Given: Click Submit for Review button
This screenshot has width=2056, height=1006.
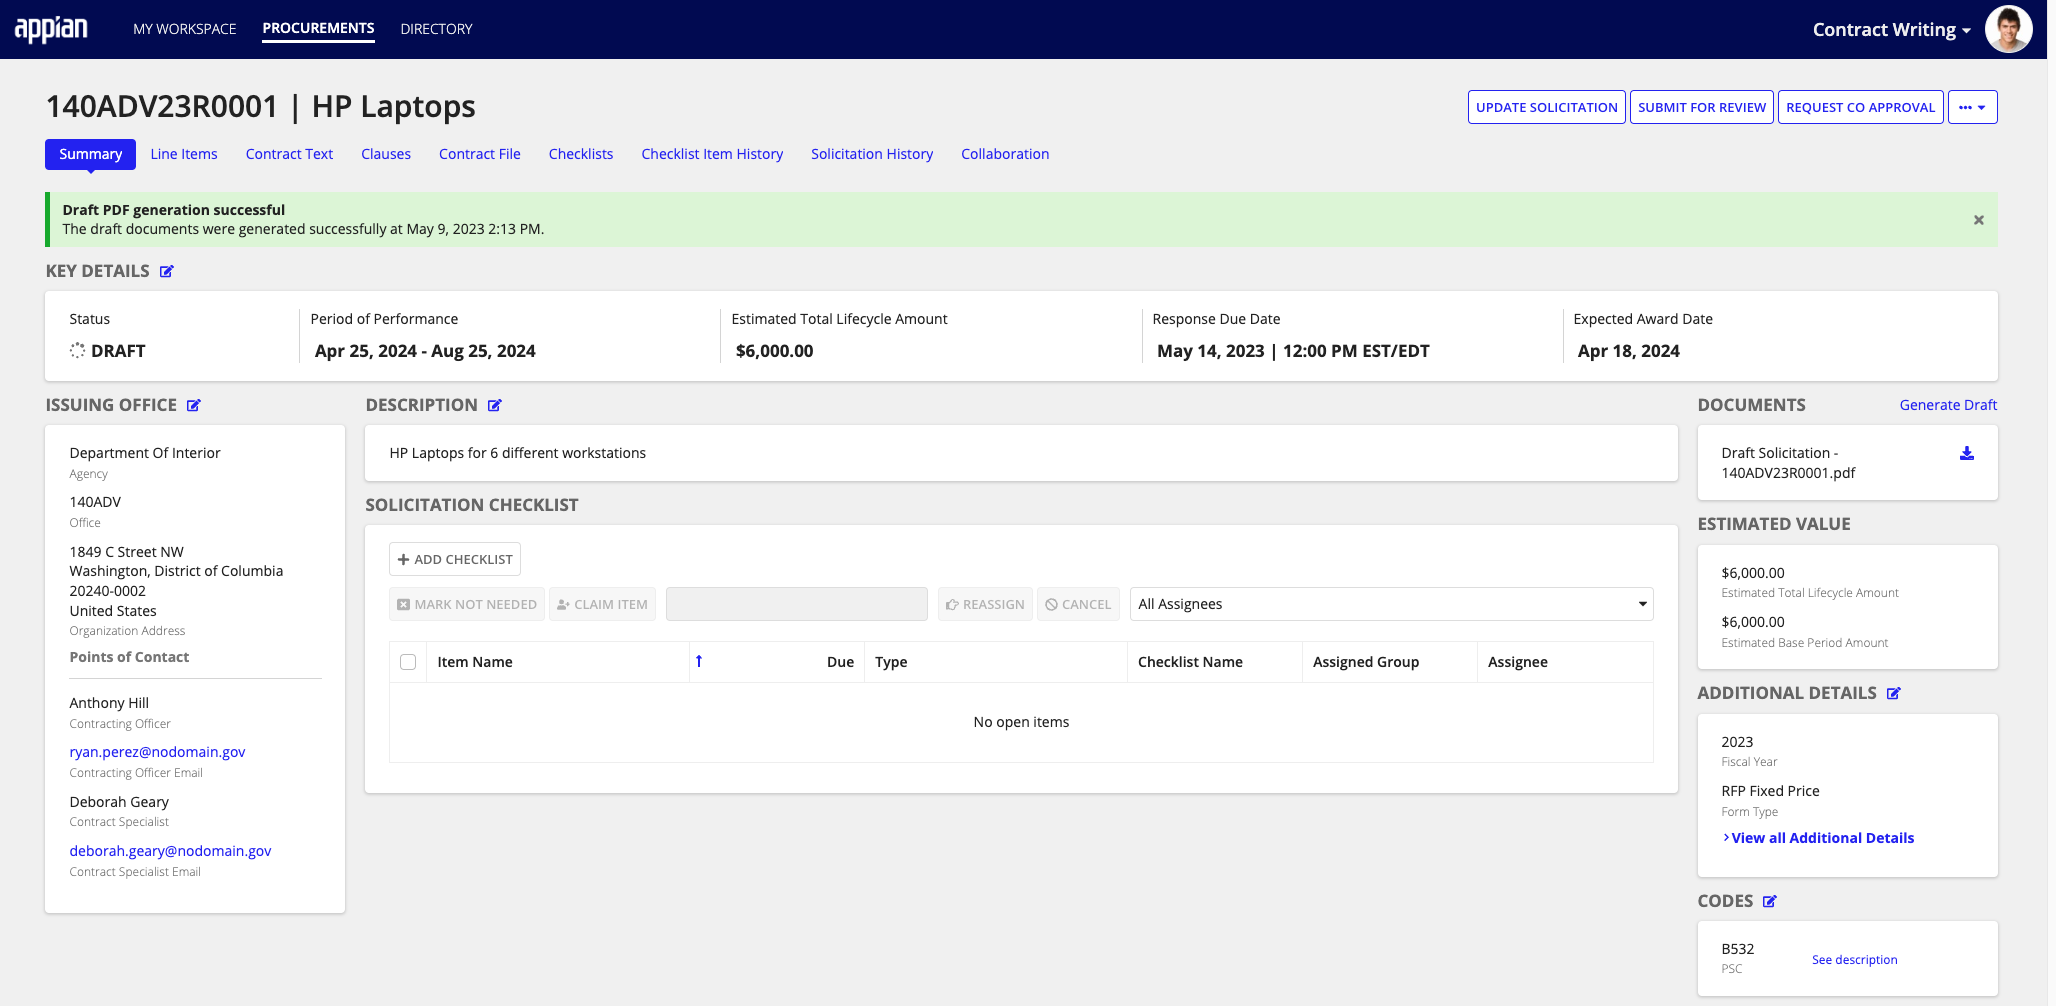Looking at the screenshot, I should coord(1702,107).
